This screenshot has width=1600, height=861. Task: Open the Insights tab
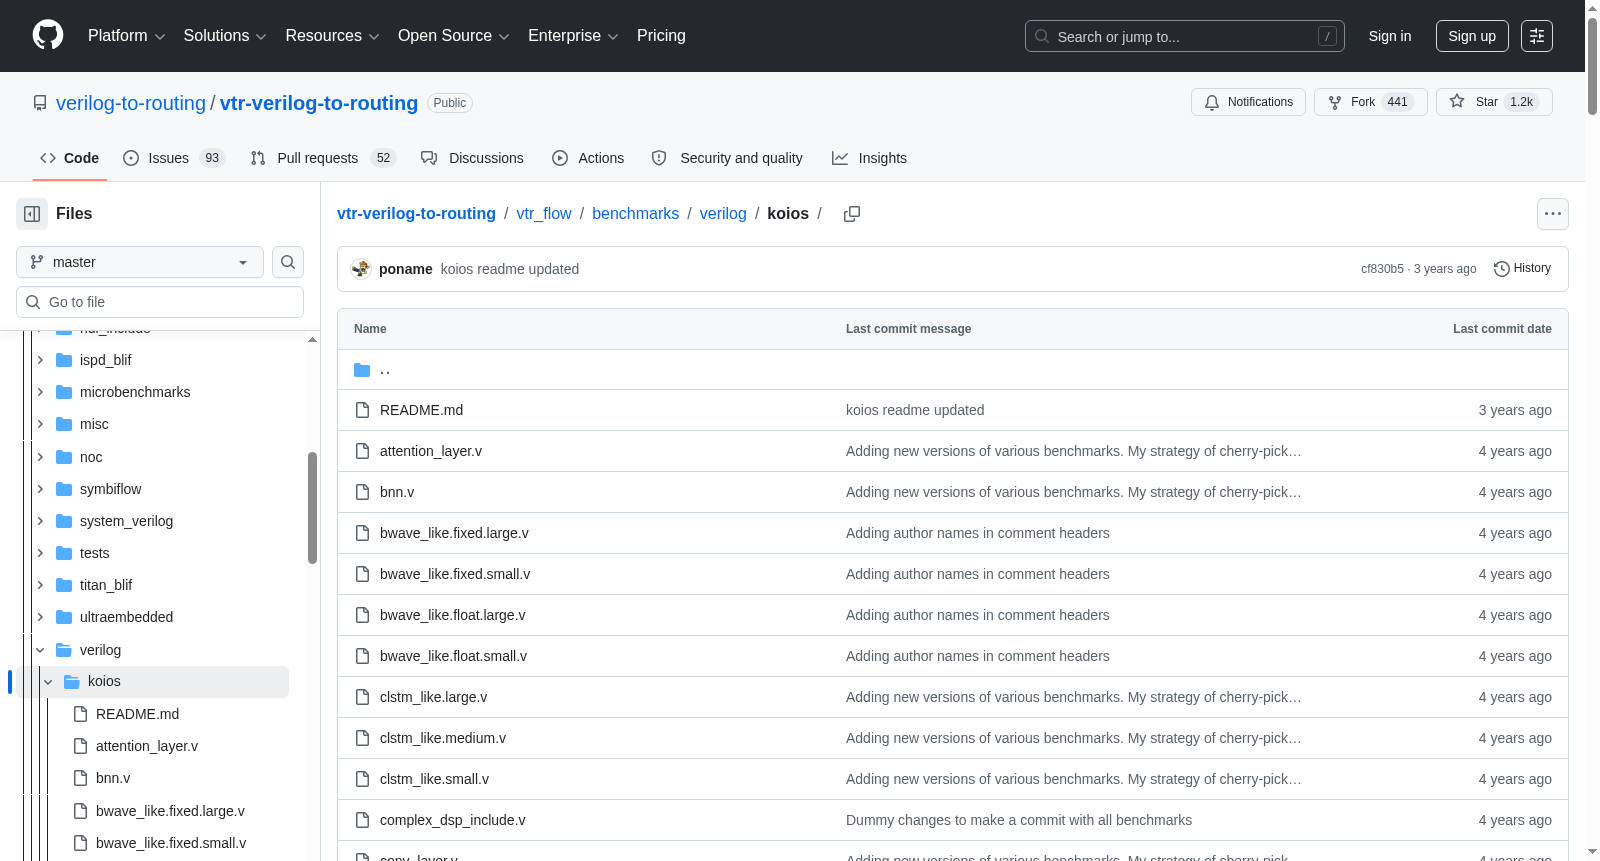click(x=869, y=158)
